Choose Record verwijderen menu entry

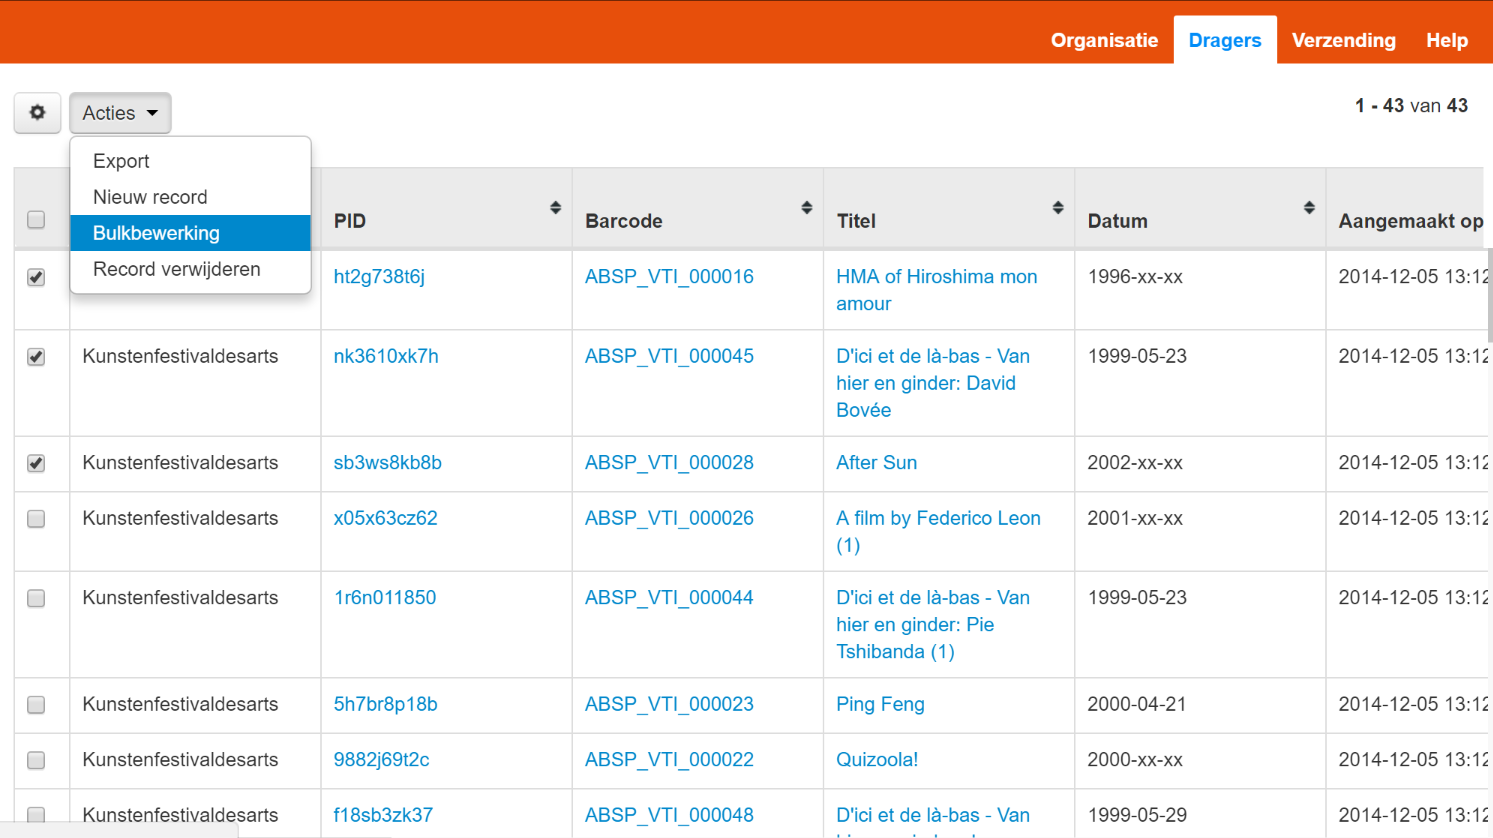190,269
